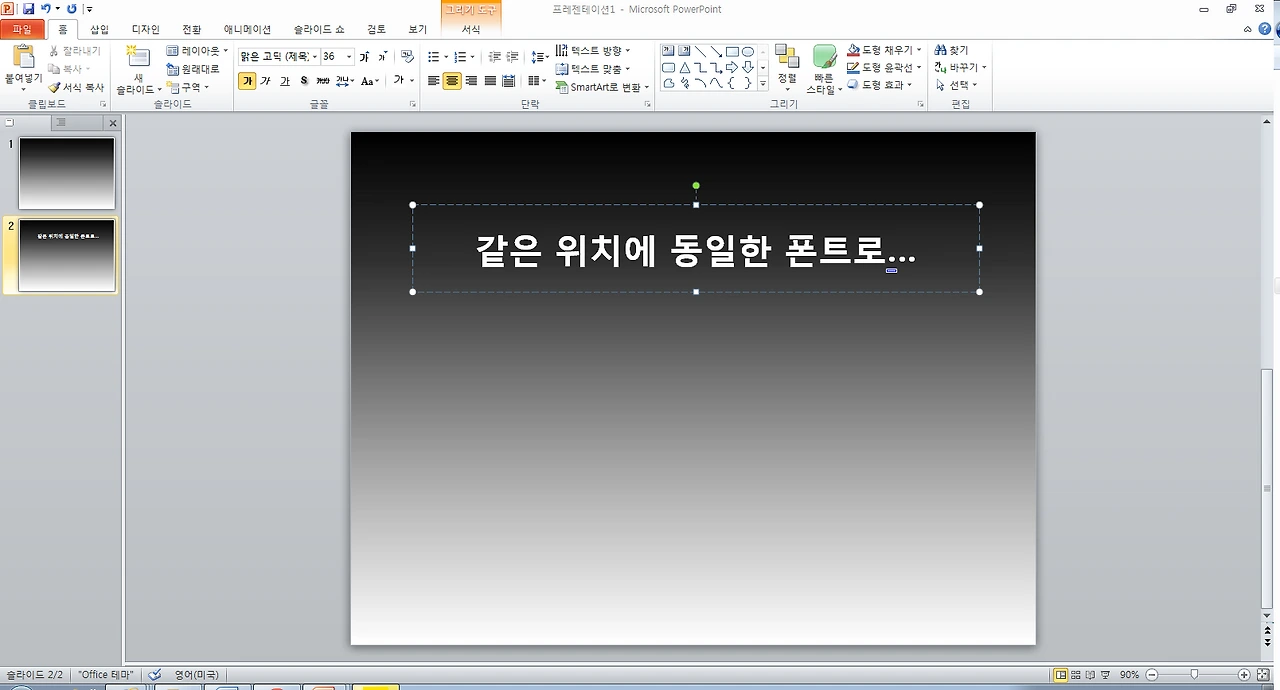This screenshot has width=1280, height=690.
Task: Switch to the 애니메이션 ribbon tab
Action: click(246, 29)
